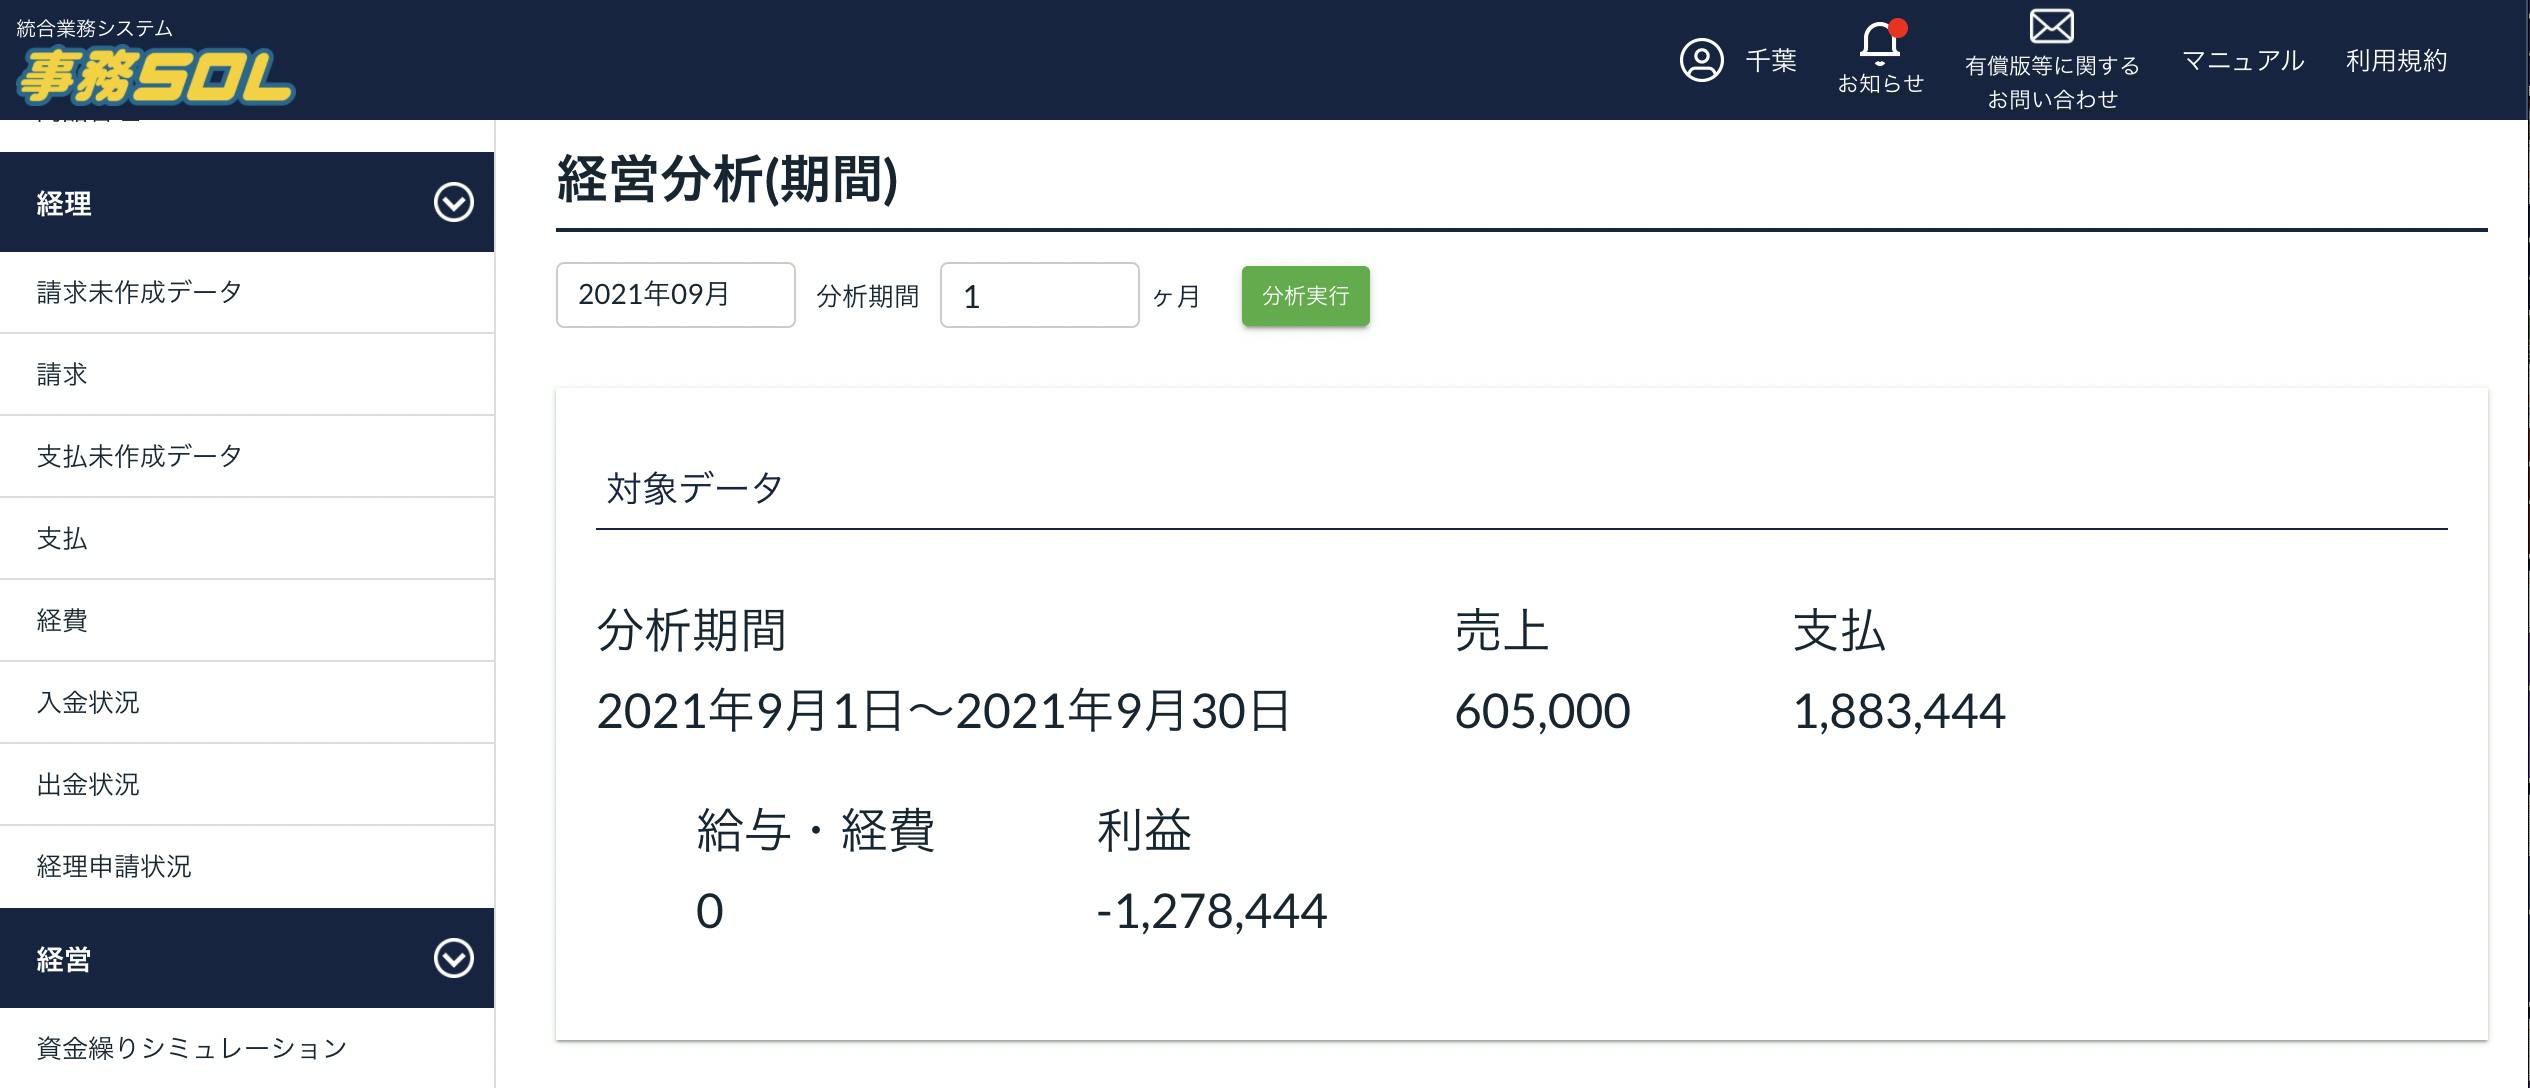Go to 支払 page
2530x1088 pixels.
62,538
